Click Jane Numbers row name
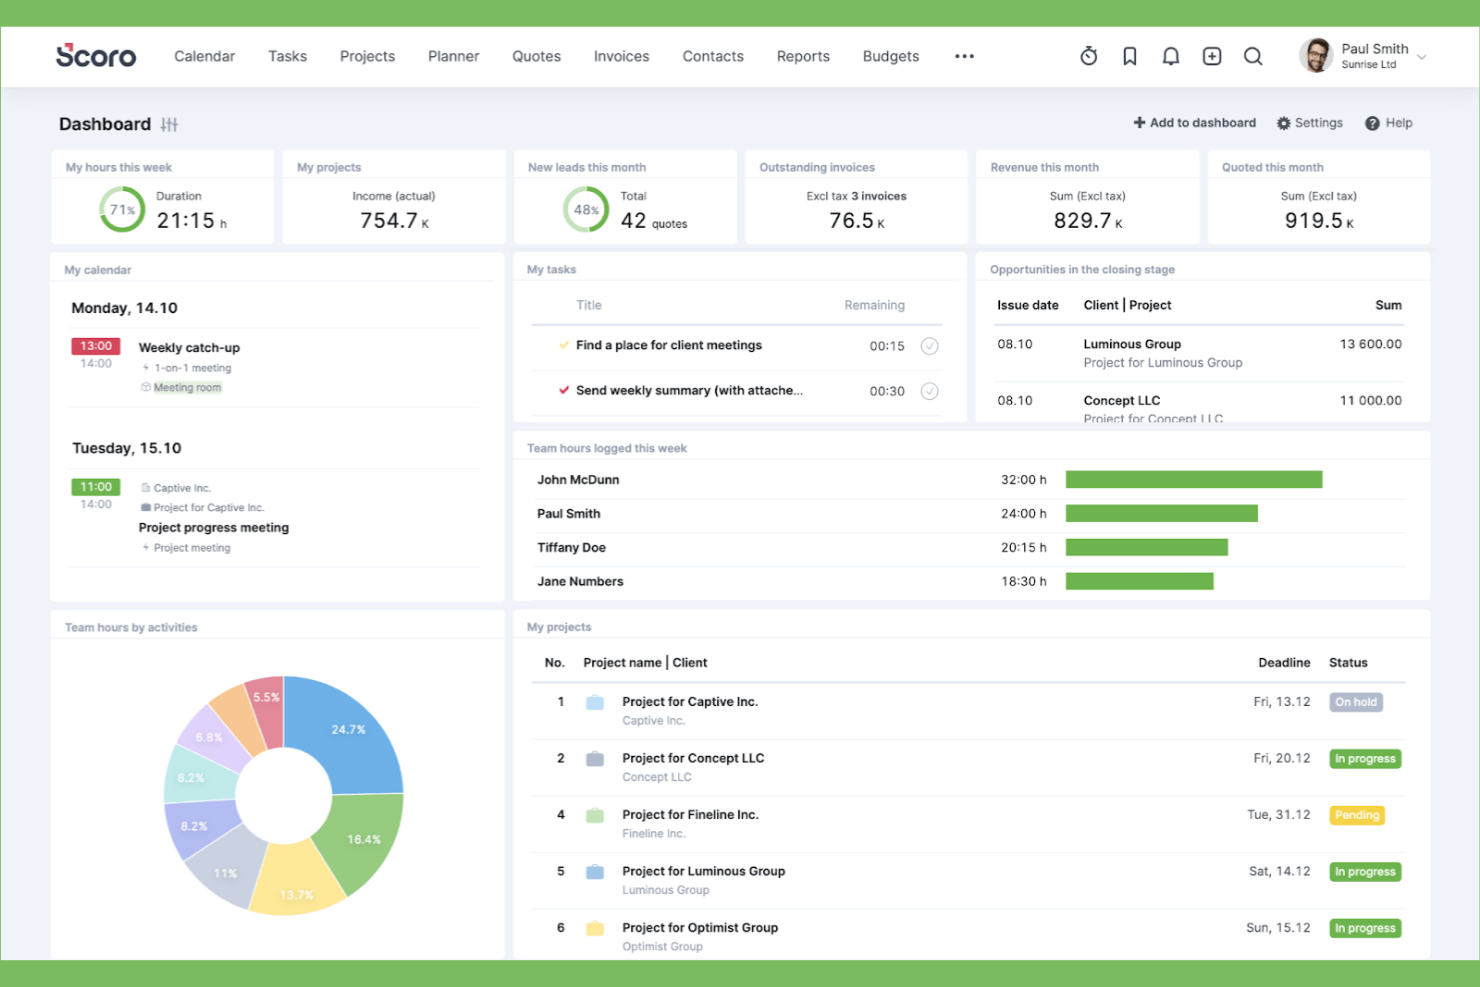 click(580, 581)
